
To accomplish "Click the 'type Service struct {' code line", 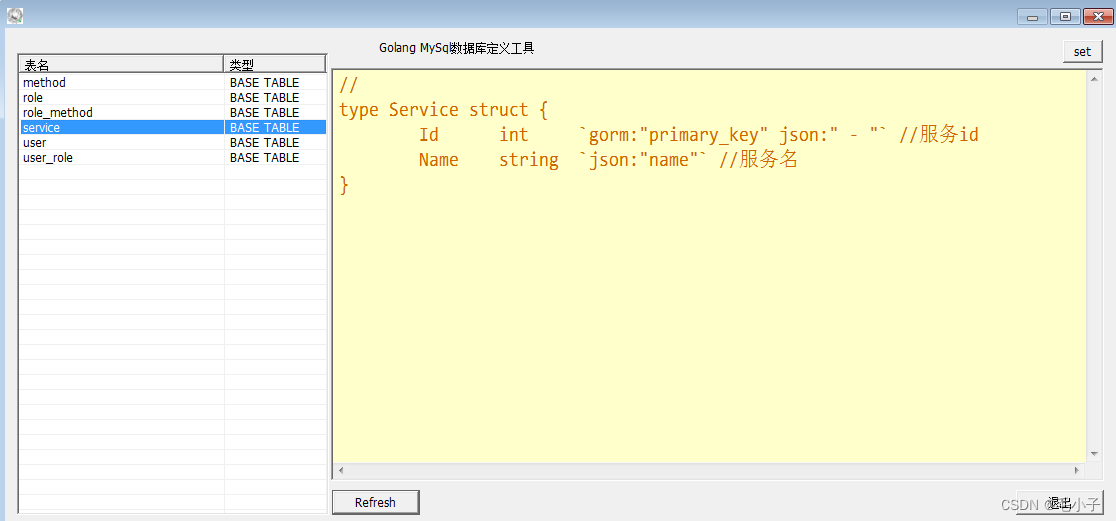I will point(443,110).
